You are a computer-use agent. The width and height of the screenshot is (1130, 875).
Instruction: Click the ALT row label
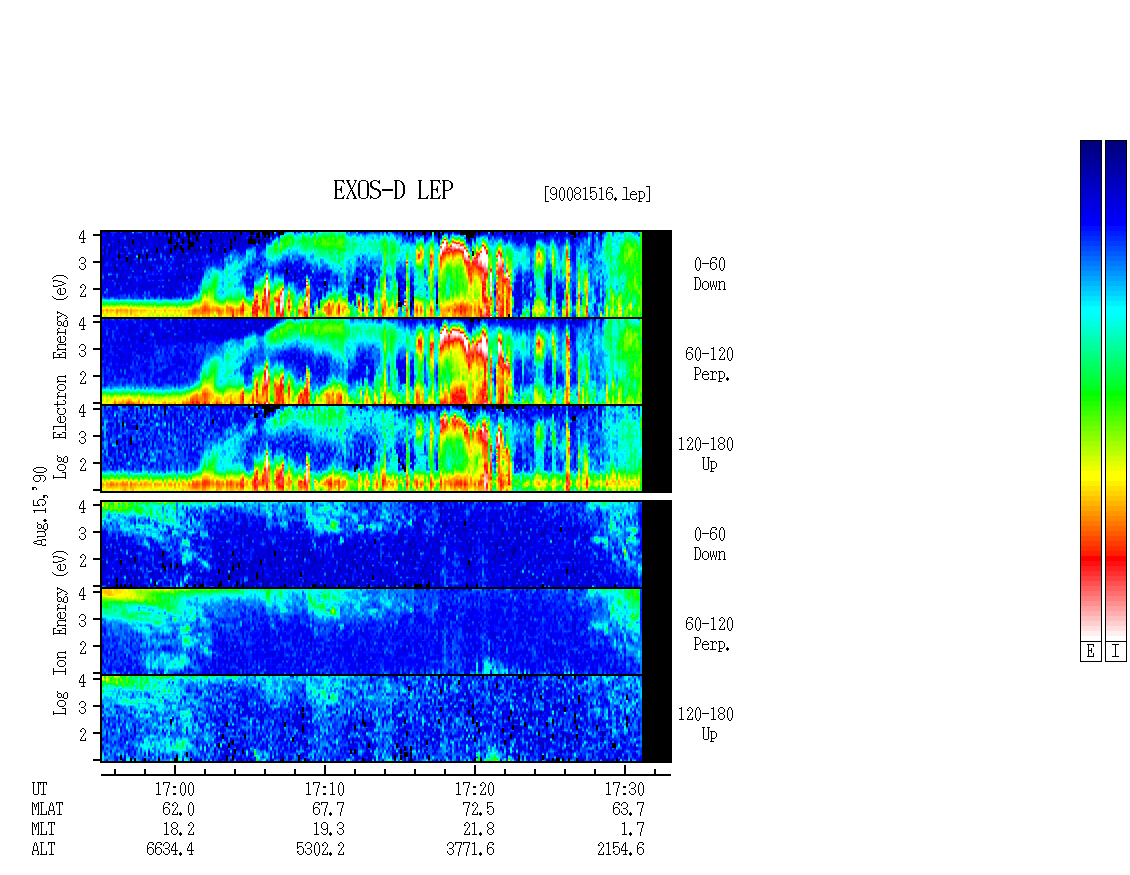(x=43, y=849)
